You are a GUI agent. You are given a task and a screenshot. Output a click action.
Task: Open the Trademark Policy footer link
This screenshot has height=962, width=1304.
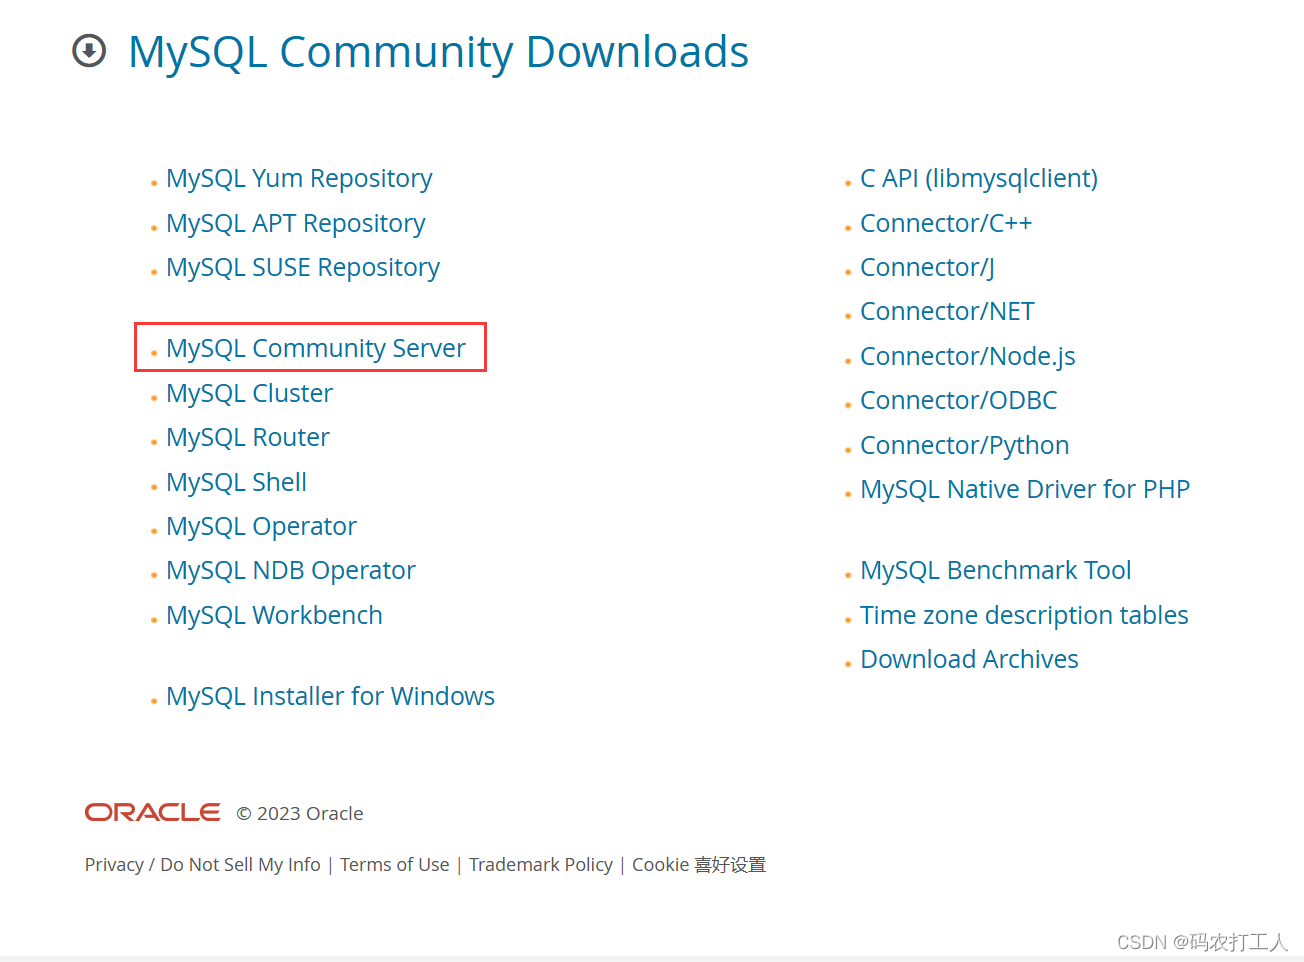541,865
